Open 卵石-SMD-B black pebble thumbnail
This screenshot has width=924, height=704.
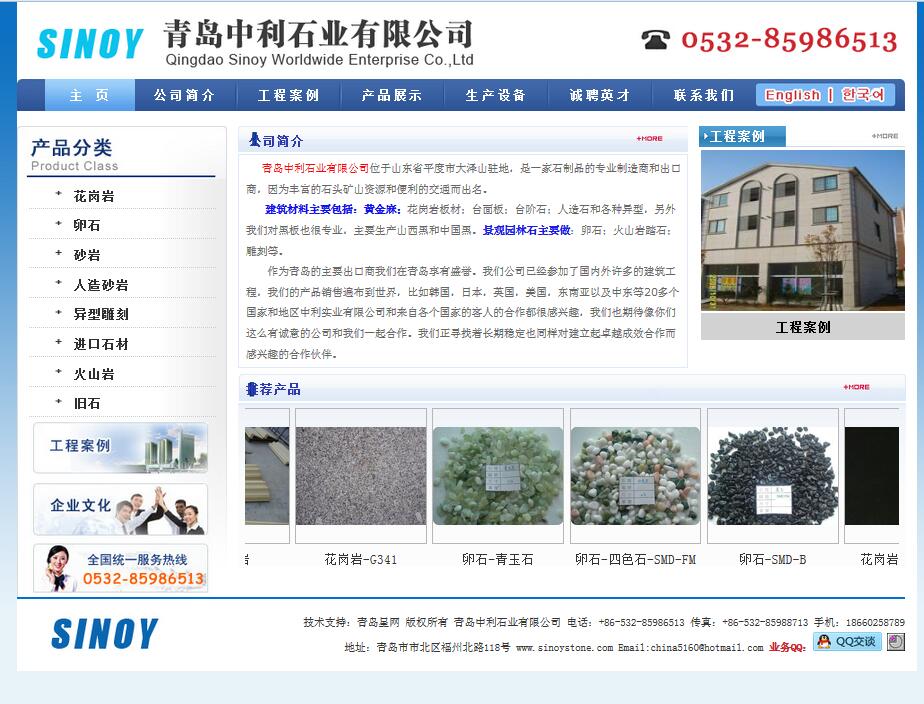pos(773,476)
